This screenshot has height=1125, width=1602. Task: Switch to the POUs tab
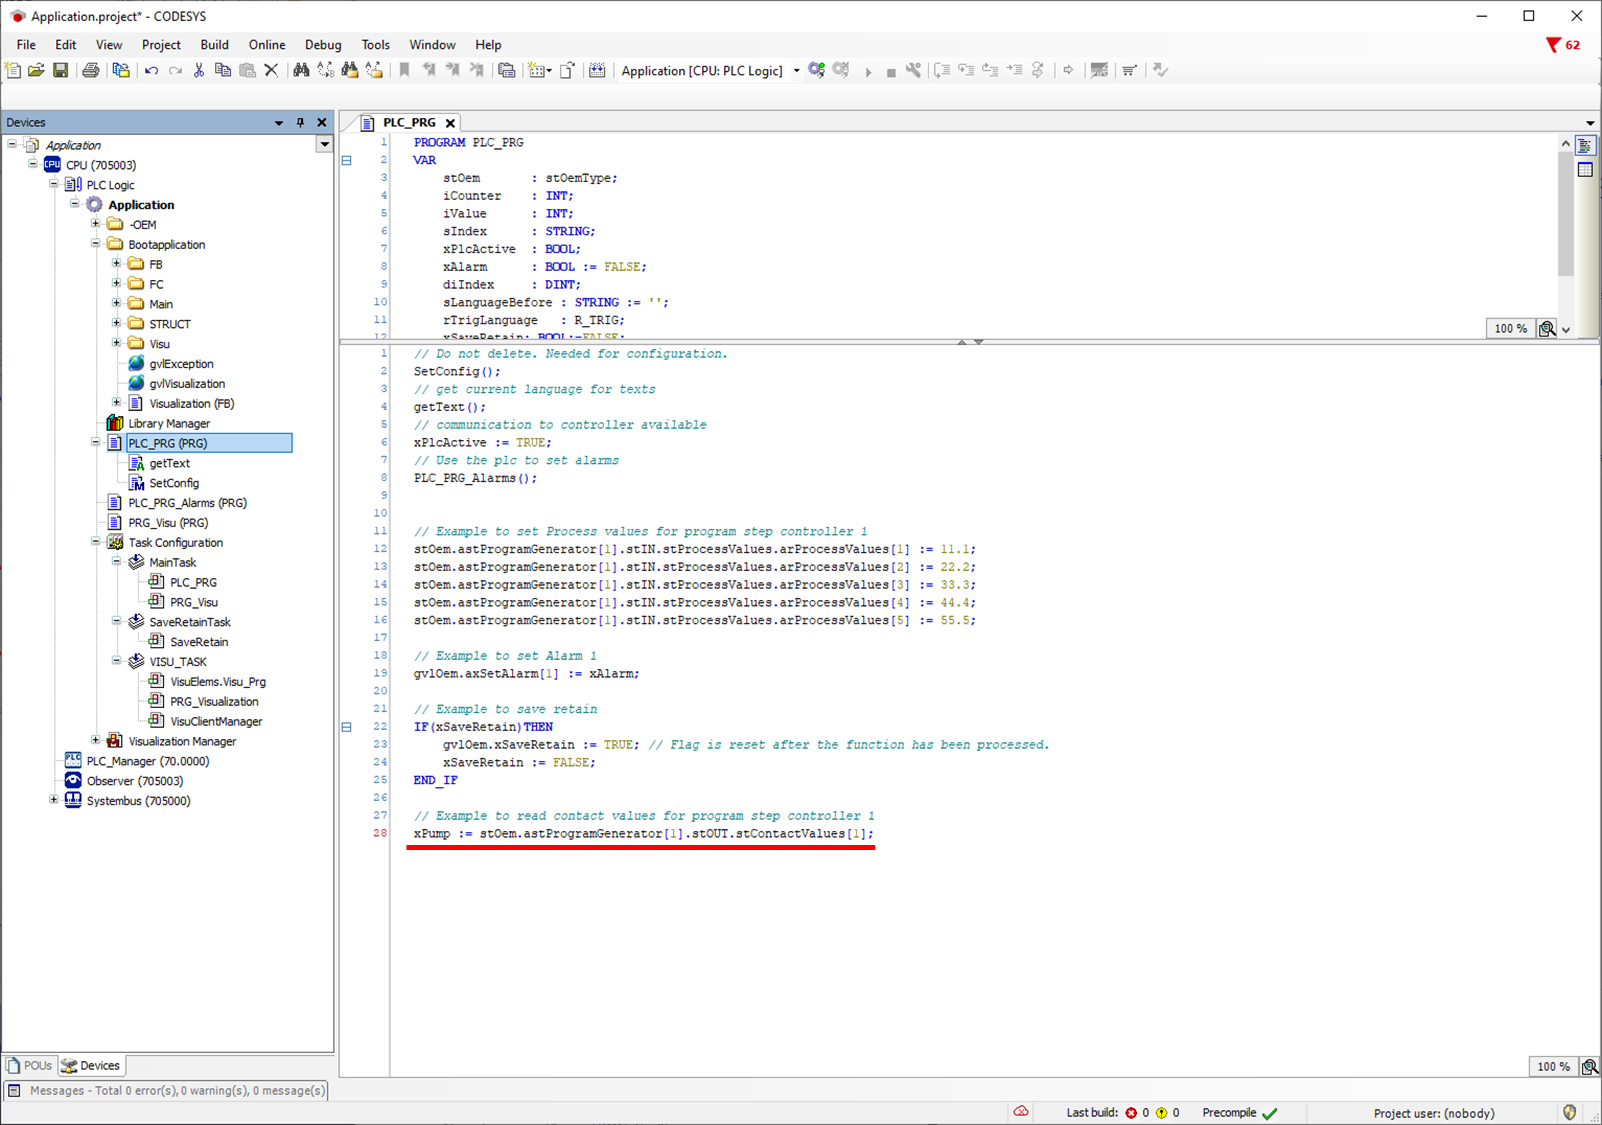(x=29, y=1065)
